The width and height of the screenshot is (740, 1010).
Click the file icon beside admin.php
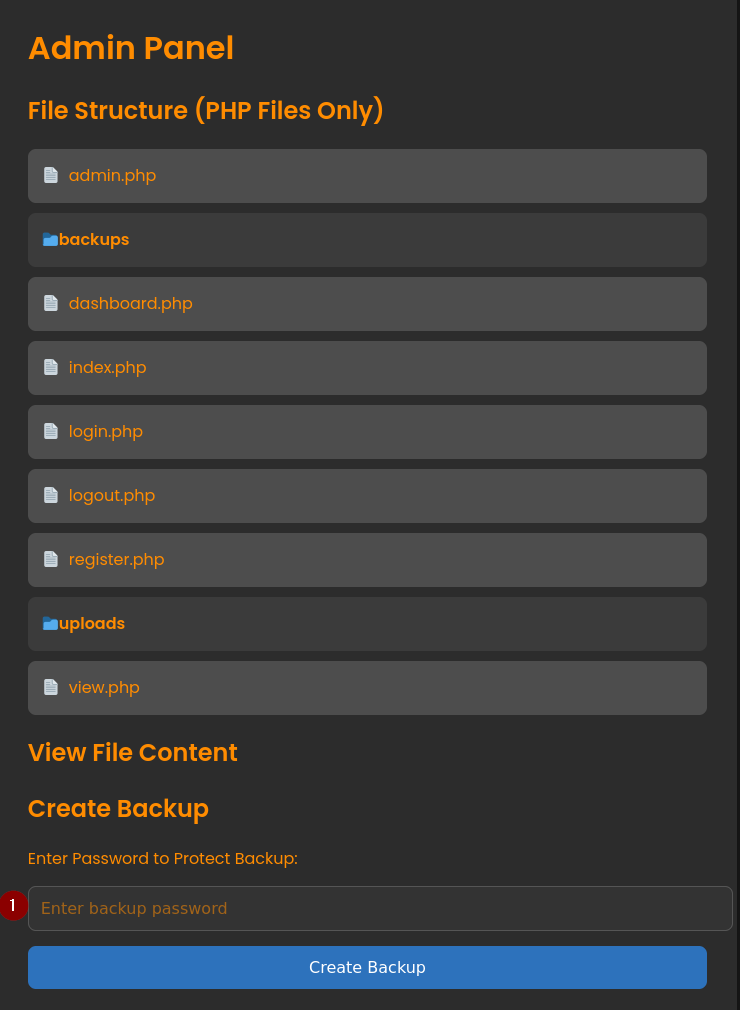tap(51, 176)
